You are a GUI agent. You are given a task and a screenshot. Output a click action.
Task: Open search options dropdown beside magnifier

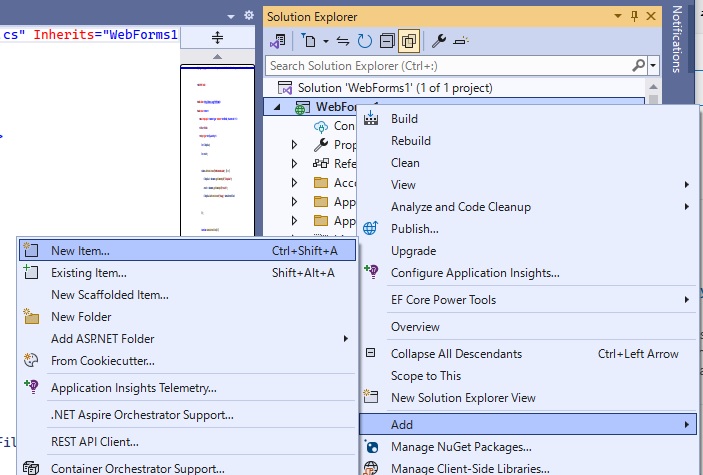tap(653, 65)
